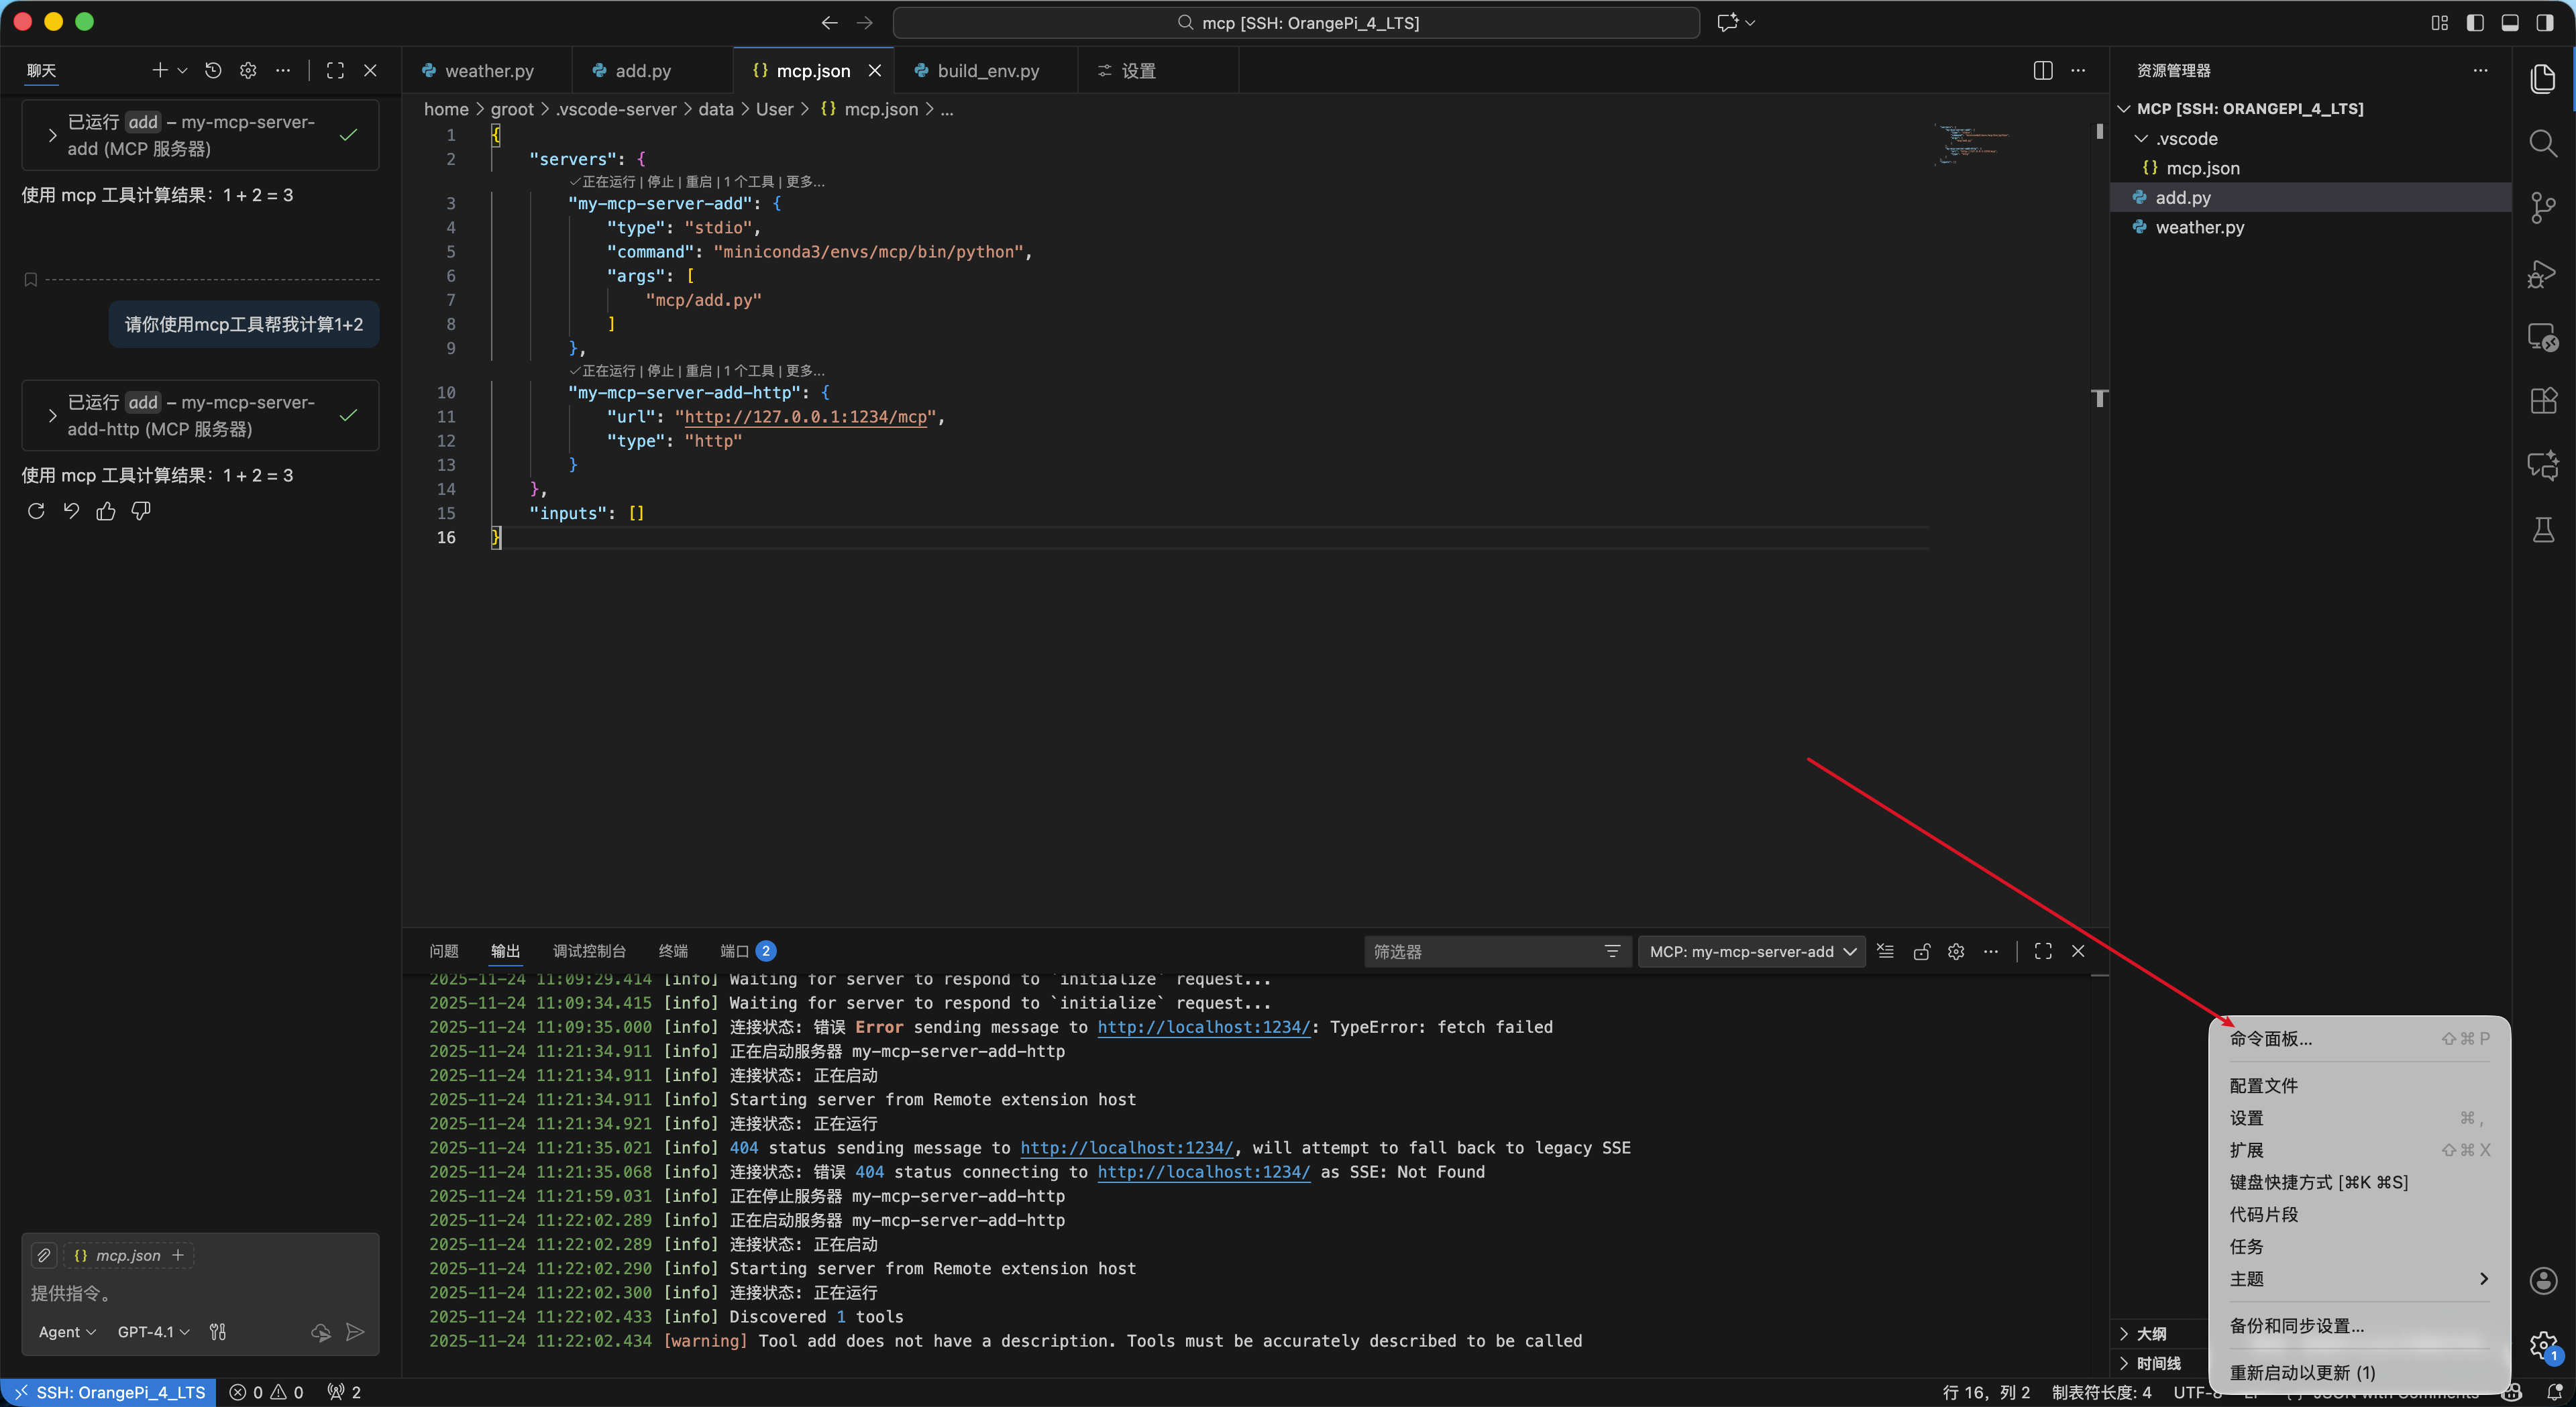Screen dimensions: 2576x1407
Task: Open the Extensions view icon
Action: pyautogui.click(x=2543, y=401)
